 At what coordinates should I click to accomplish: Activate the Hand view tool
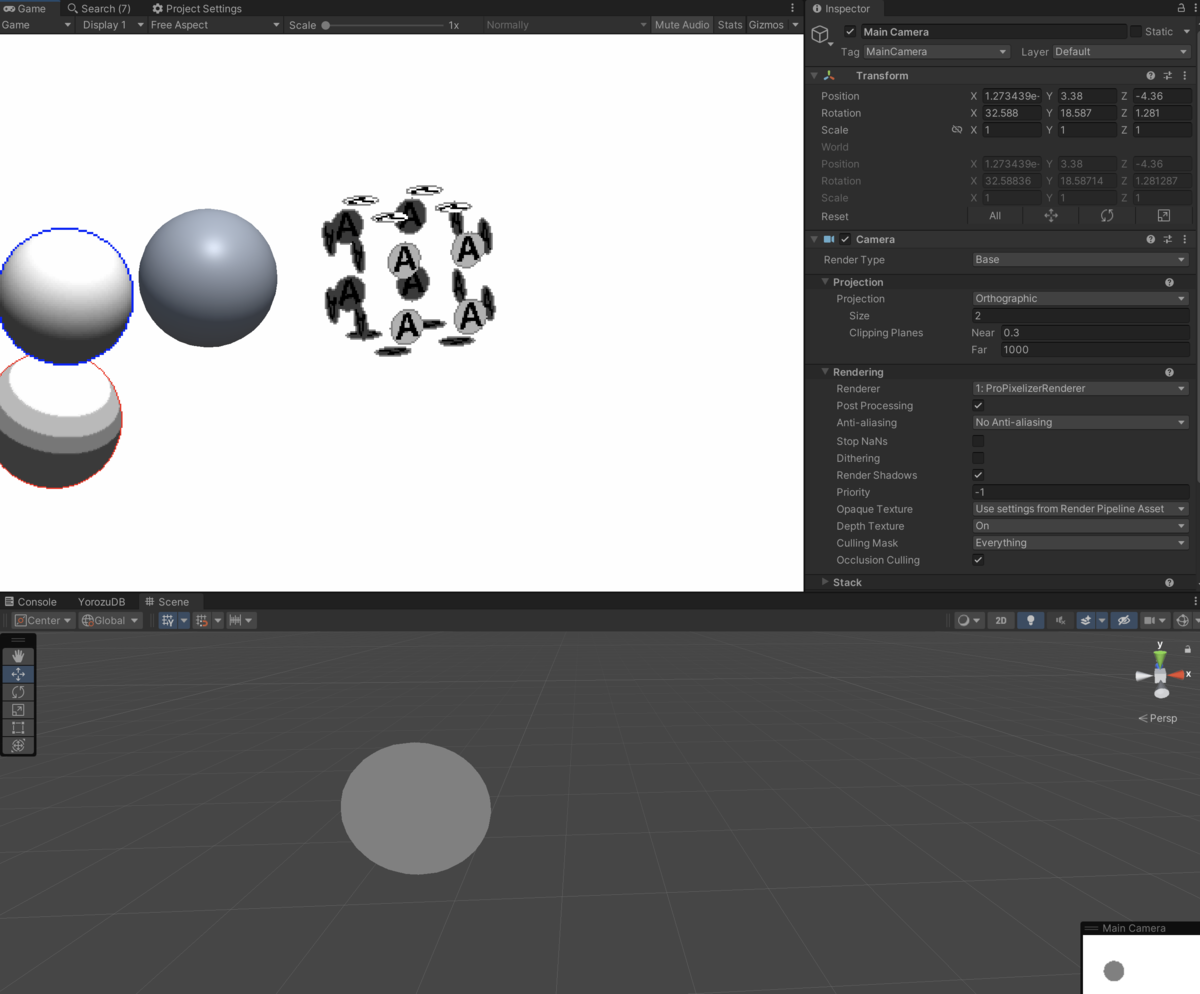[18, 655]
